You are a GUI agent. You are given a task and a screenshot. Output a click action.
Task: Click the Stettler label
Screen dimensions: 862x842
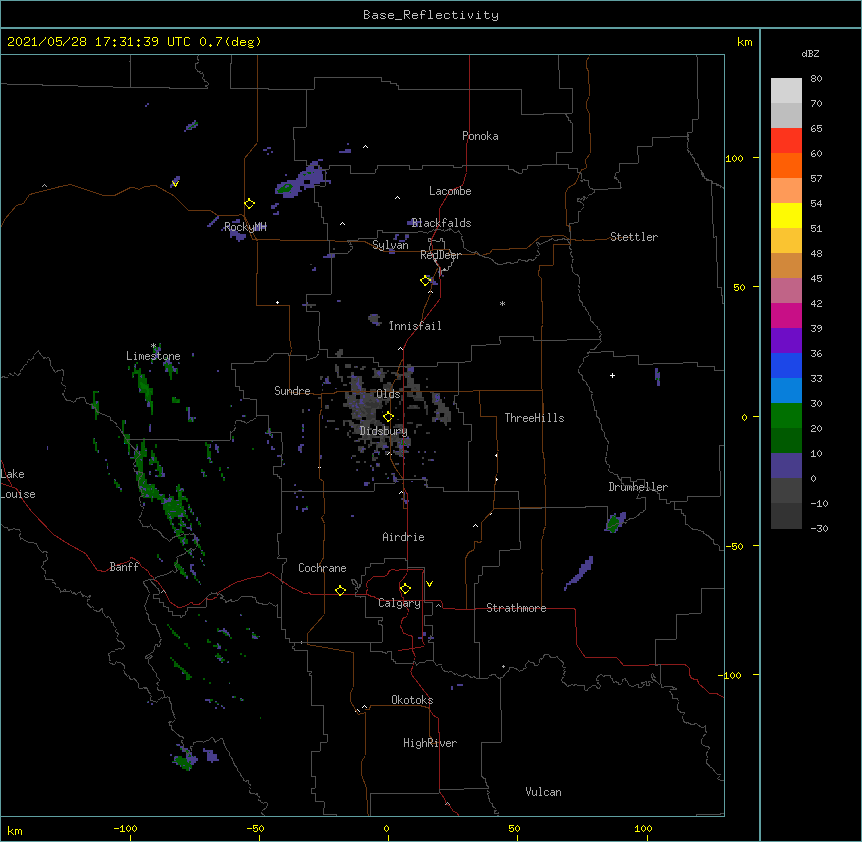634,237
